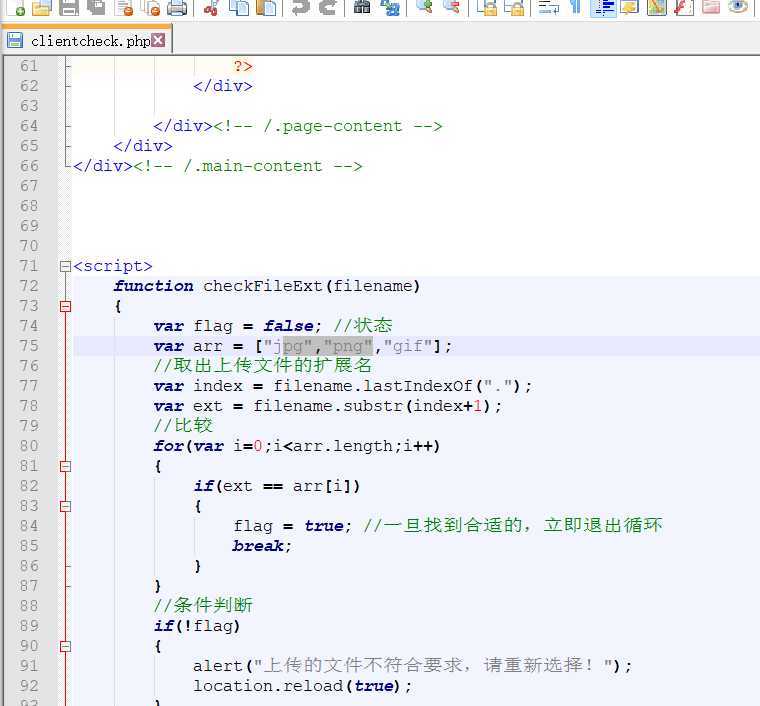Click the comment '//取出上传文件的扩展名' on line 76
Image resolution: width=760 pixels, height=706 pixels.
pos(263,366)
